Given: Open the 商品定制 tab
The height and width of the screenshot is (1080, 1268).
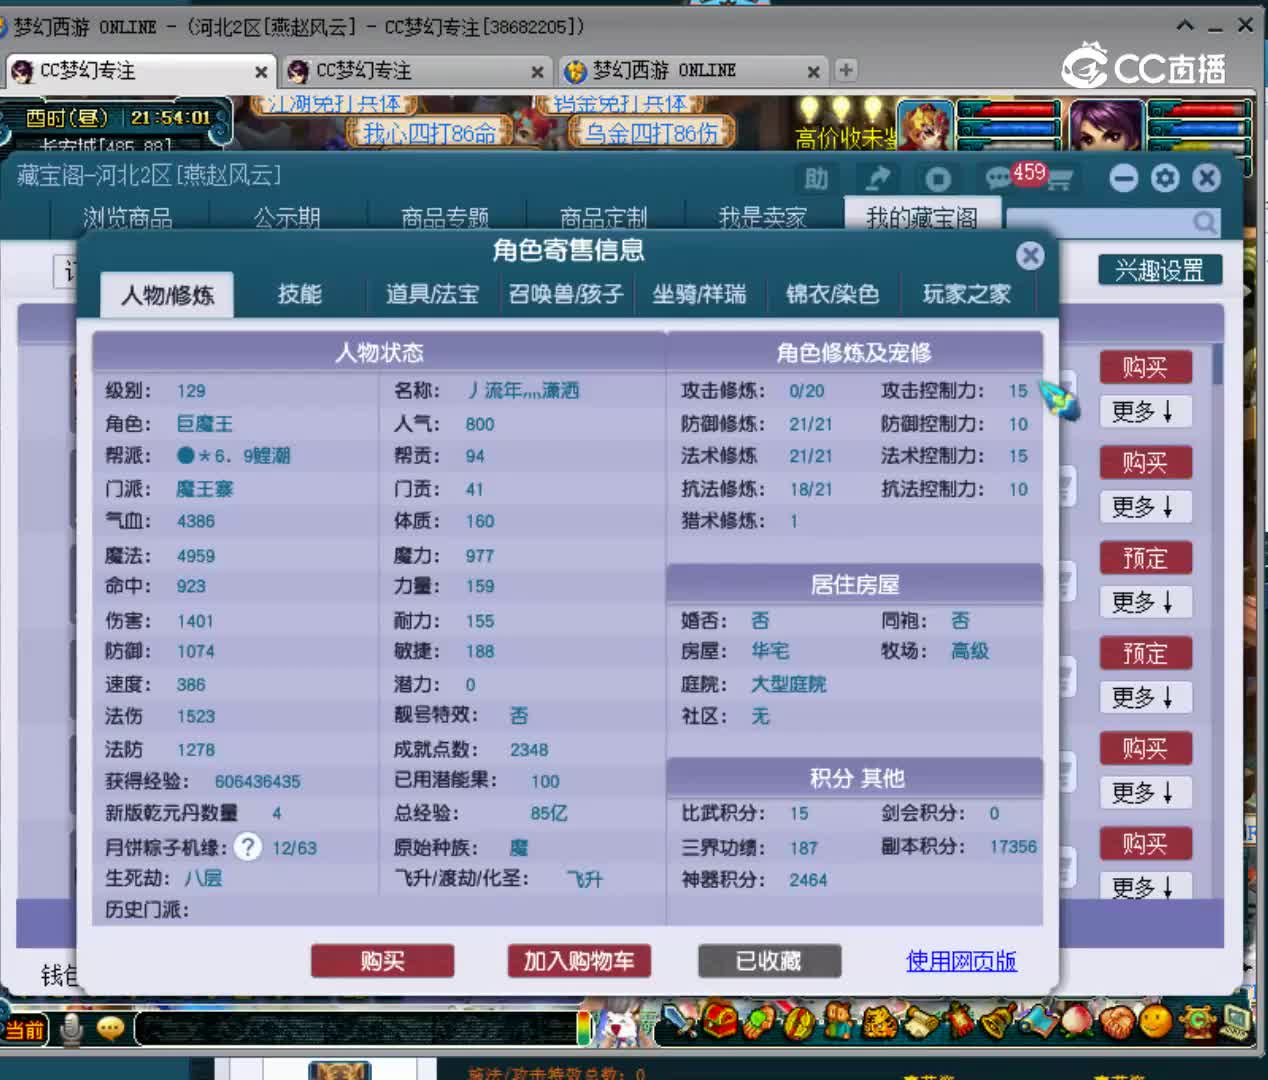Looking at the screenshot, I should 604,218.
